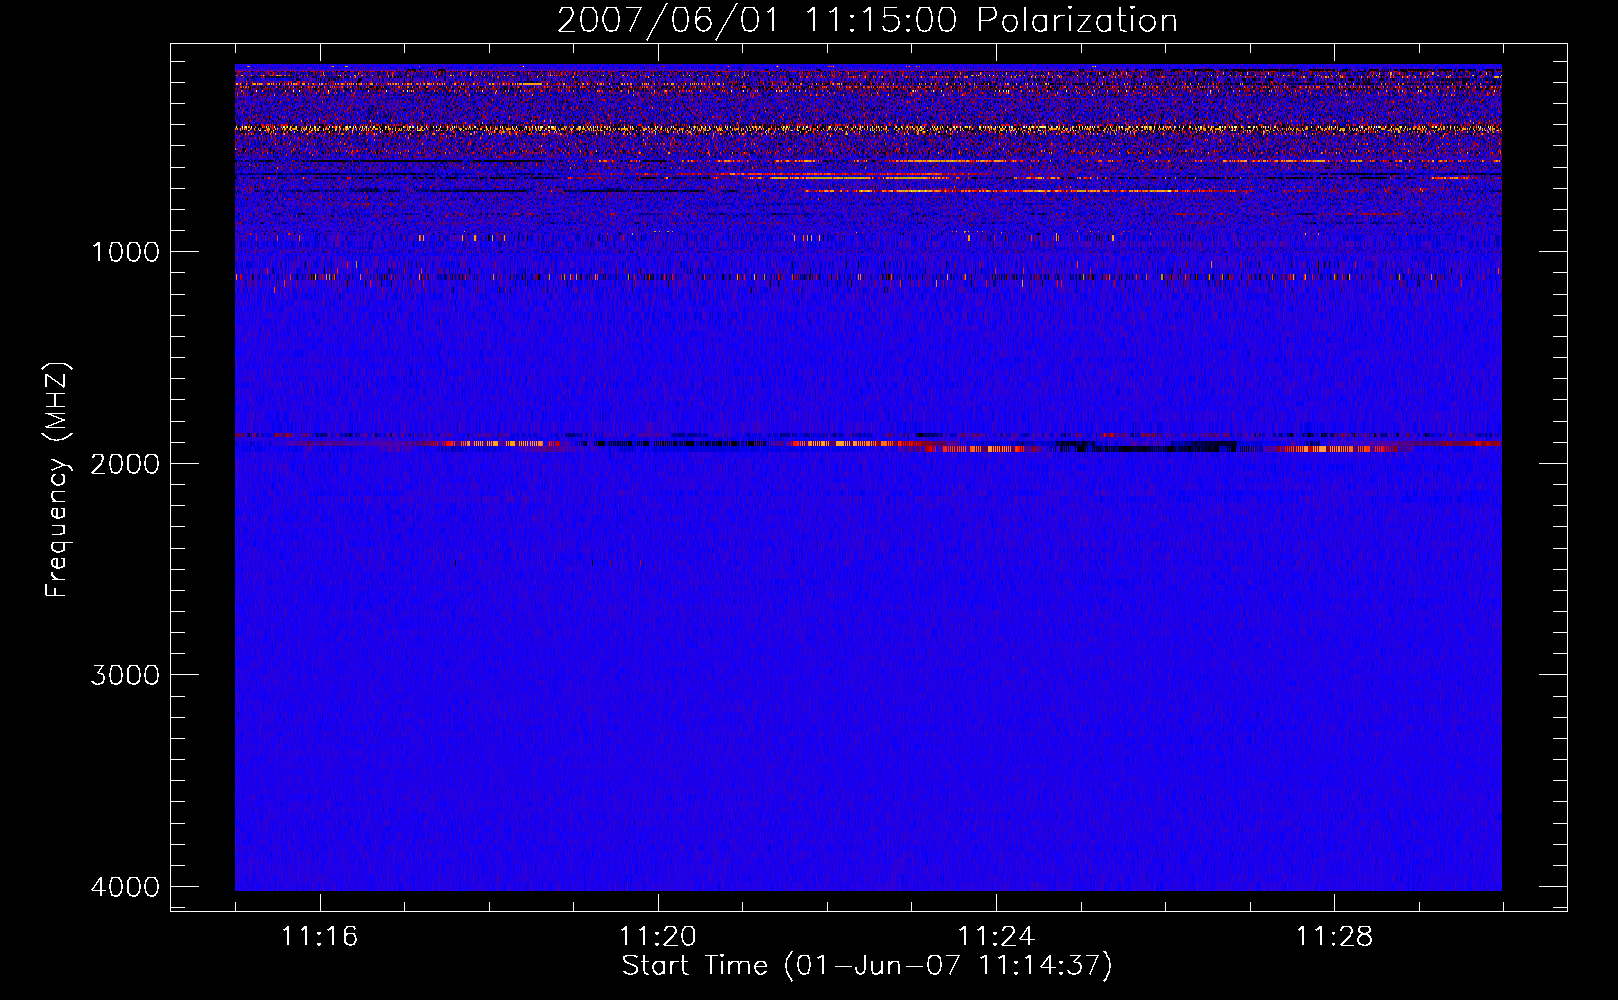This screenshot has height=1000, width=1618.
Task: Click the 11:16 time tick label
Action: pyautogui.click(x=320, y=937)
